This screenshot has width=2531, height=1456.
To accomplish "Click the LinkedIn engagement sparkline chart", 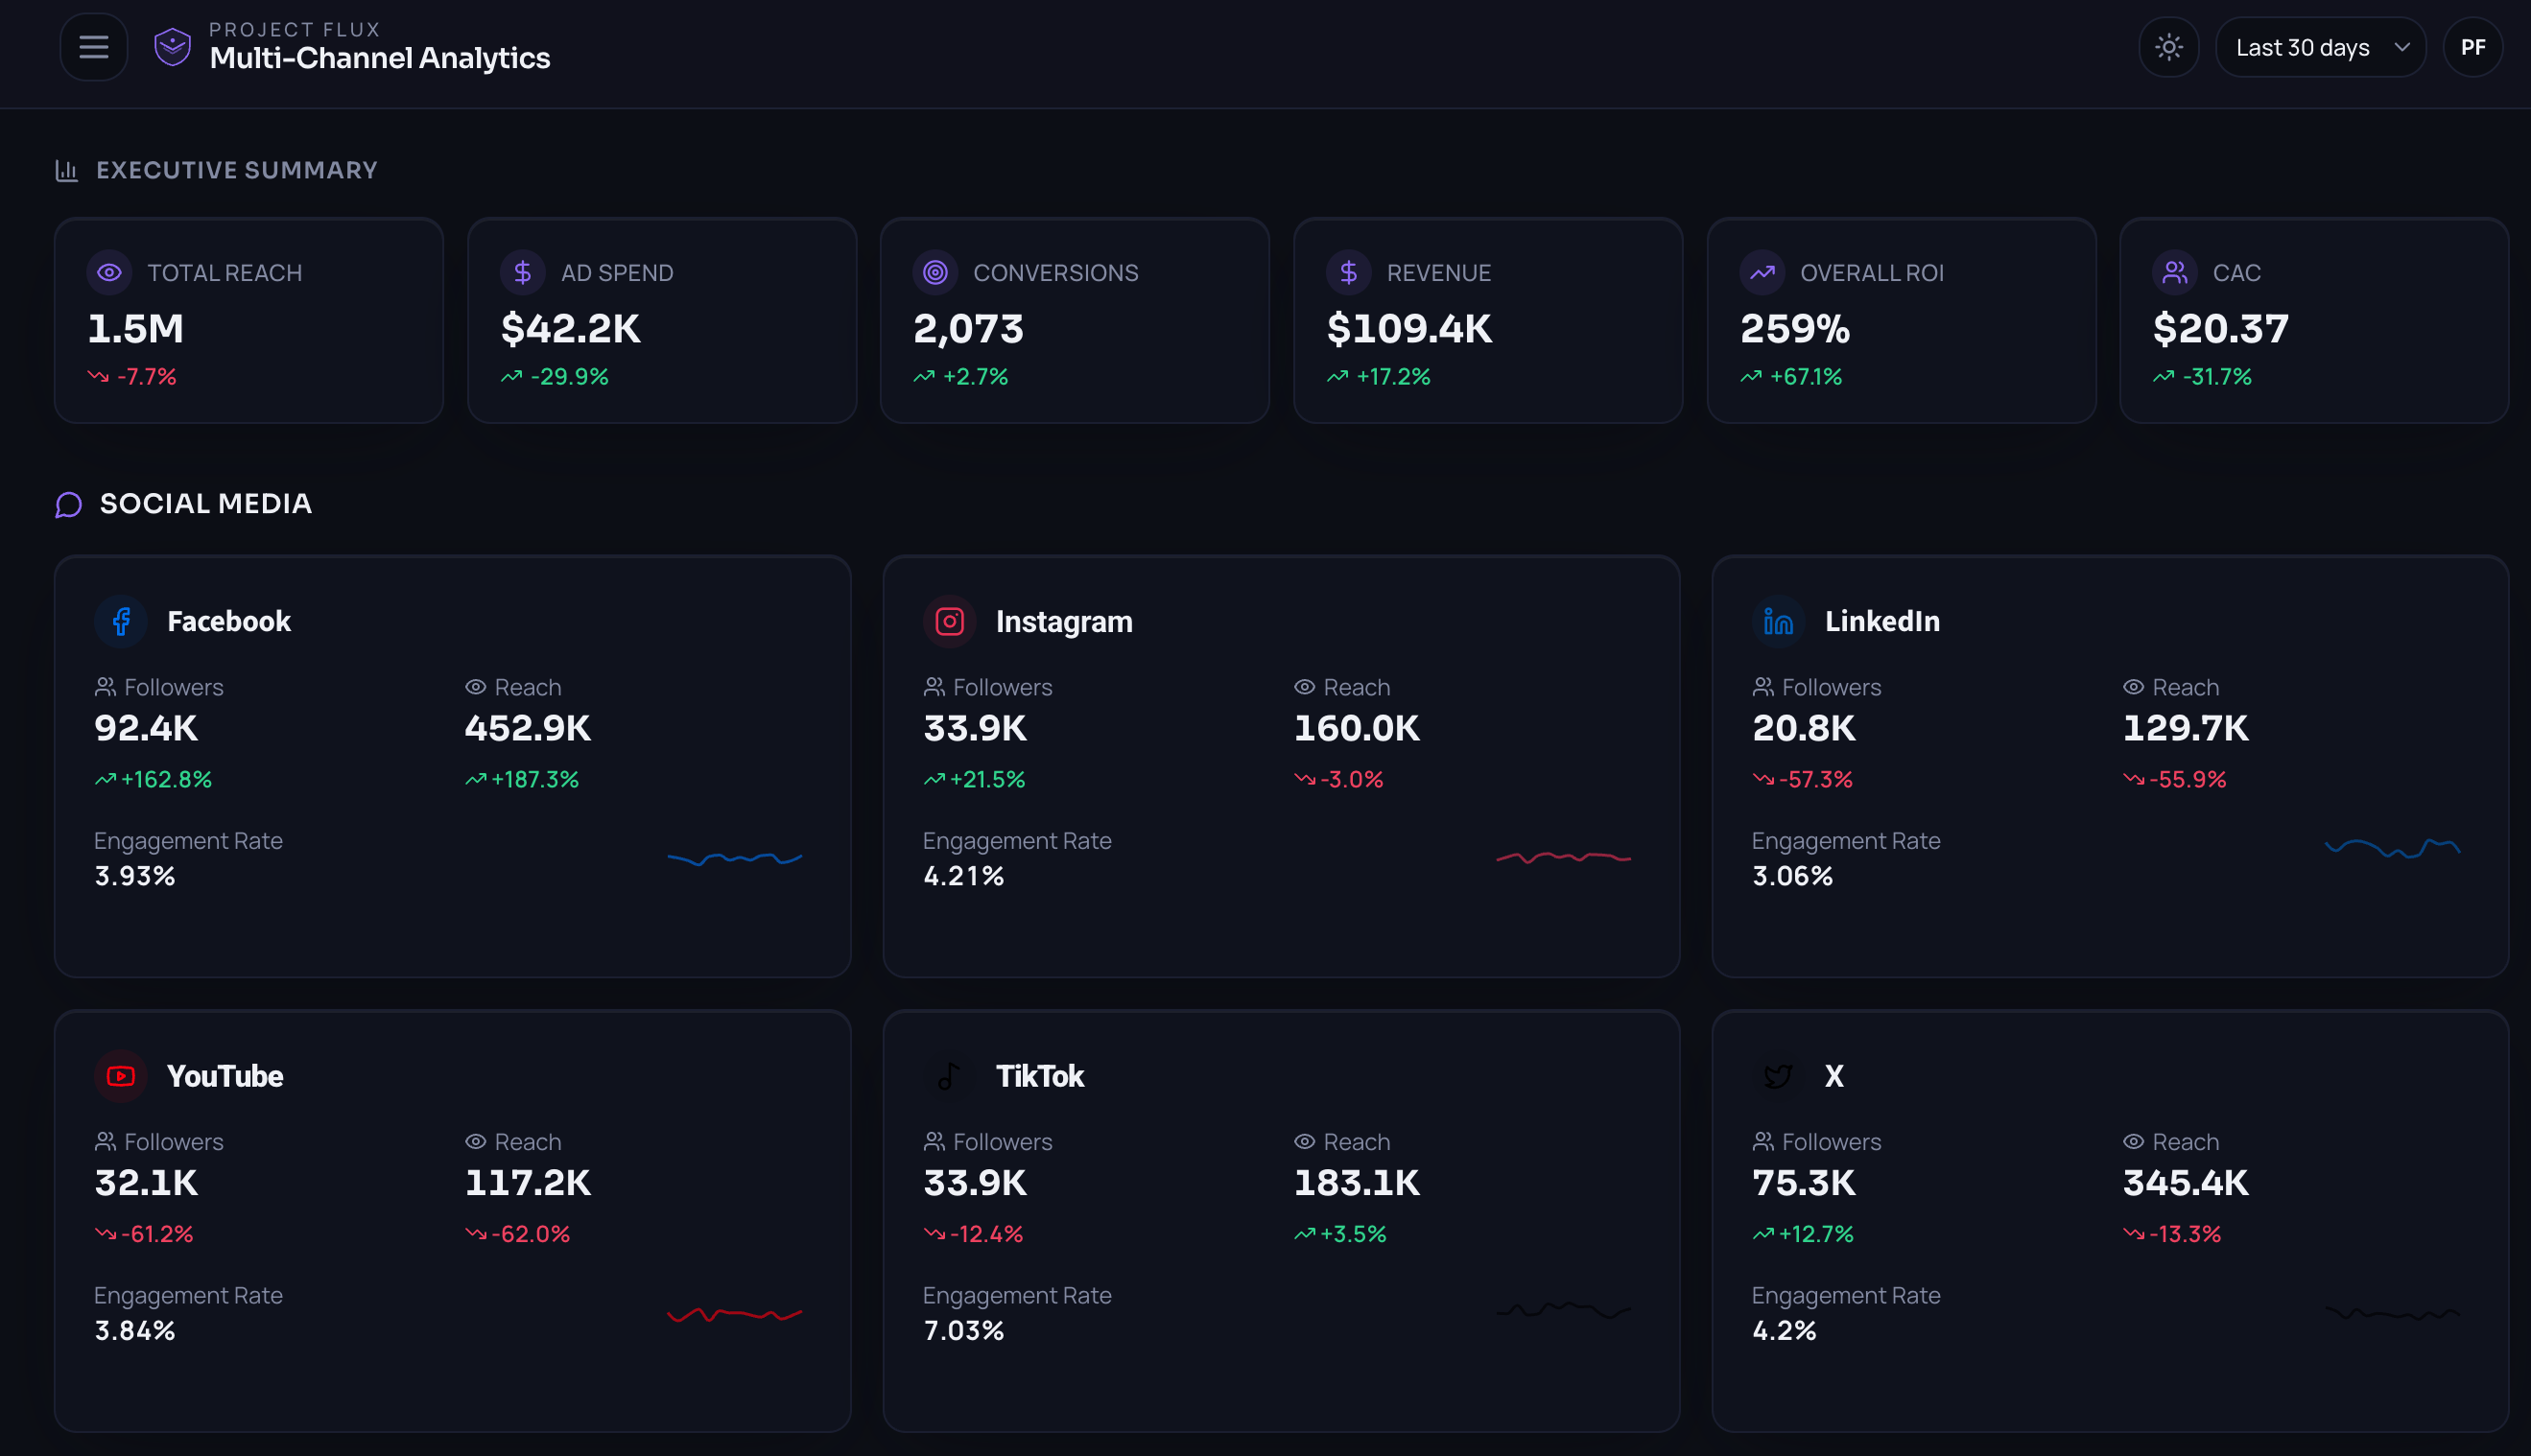I will click(x=2392, y=850).
